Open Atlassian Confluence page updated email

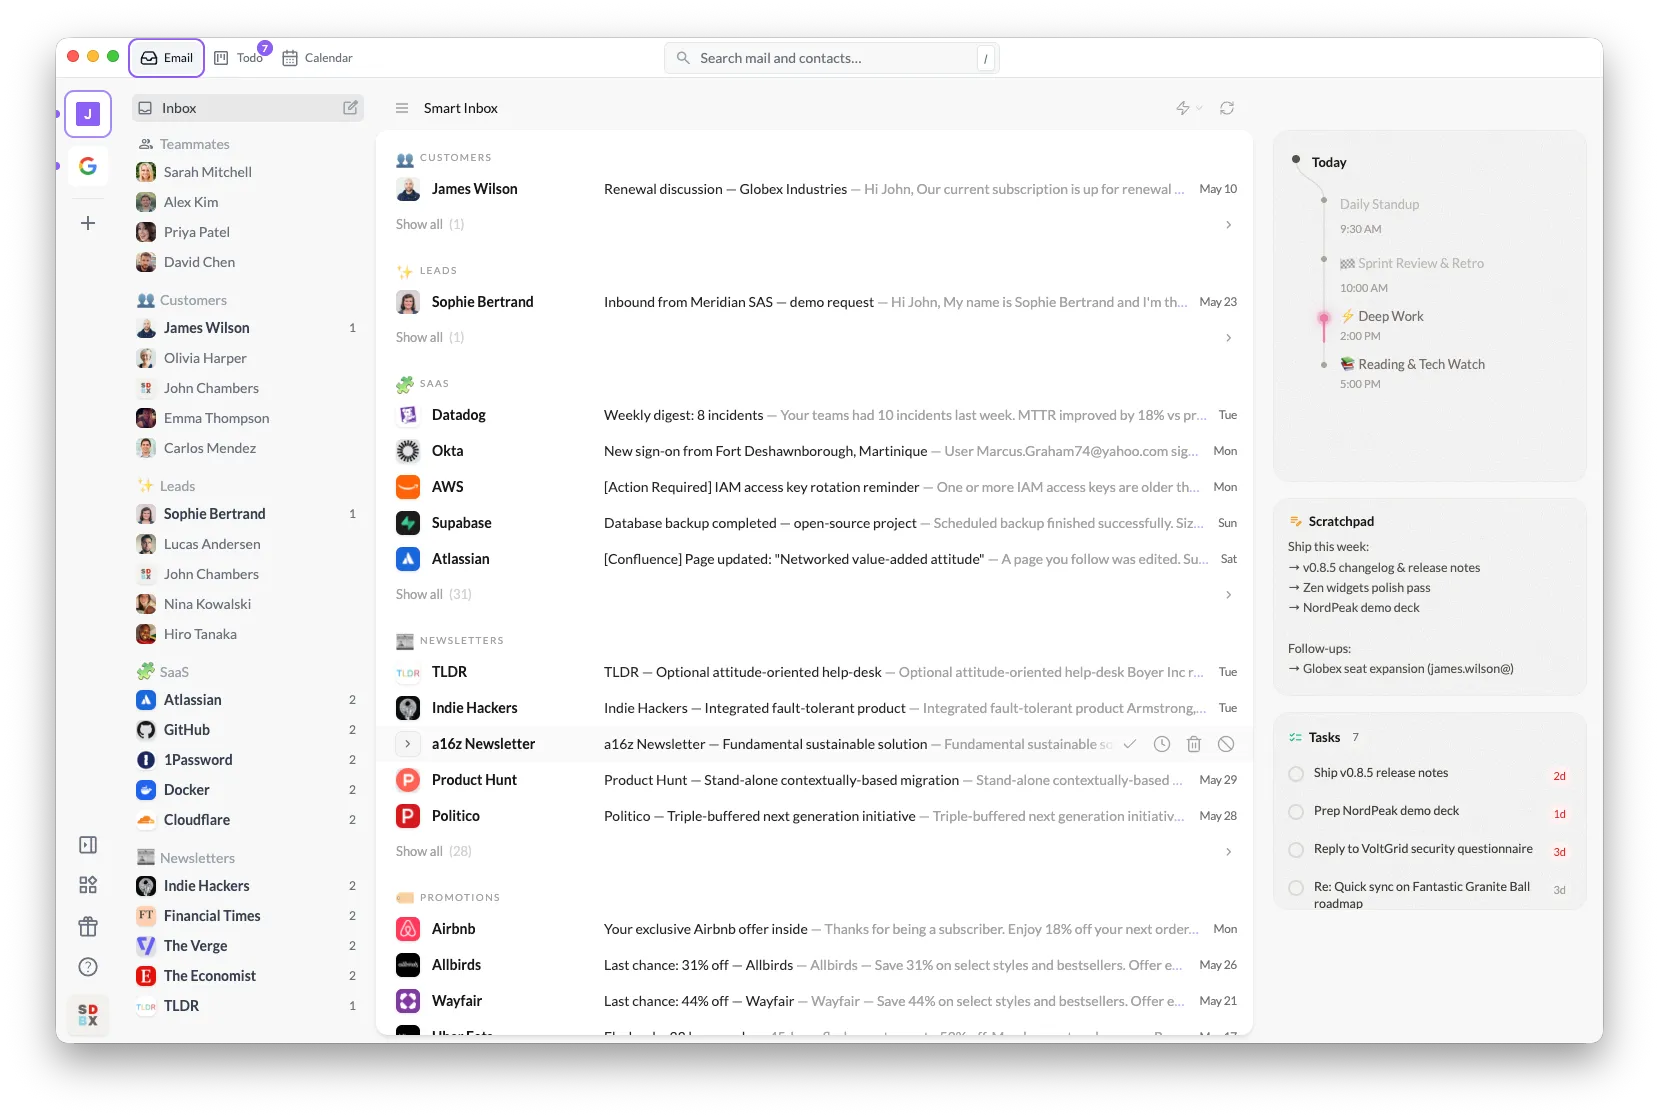(x=814, y=559)
